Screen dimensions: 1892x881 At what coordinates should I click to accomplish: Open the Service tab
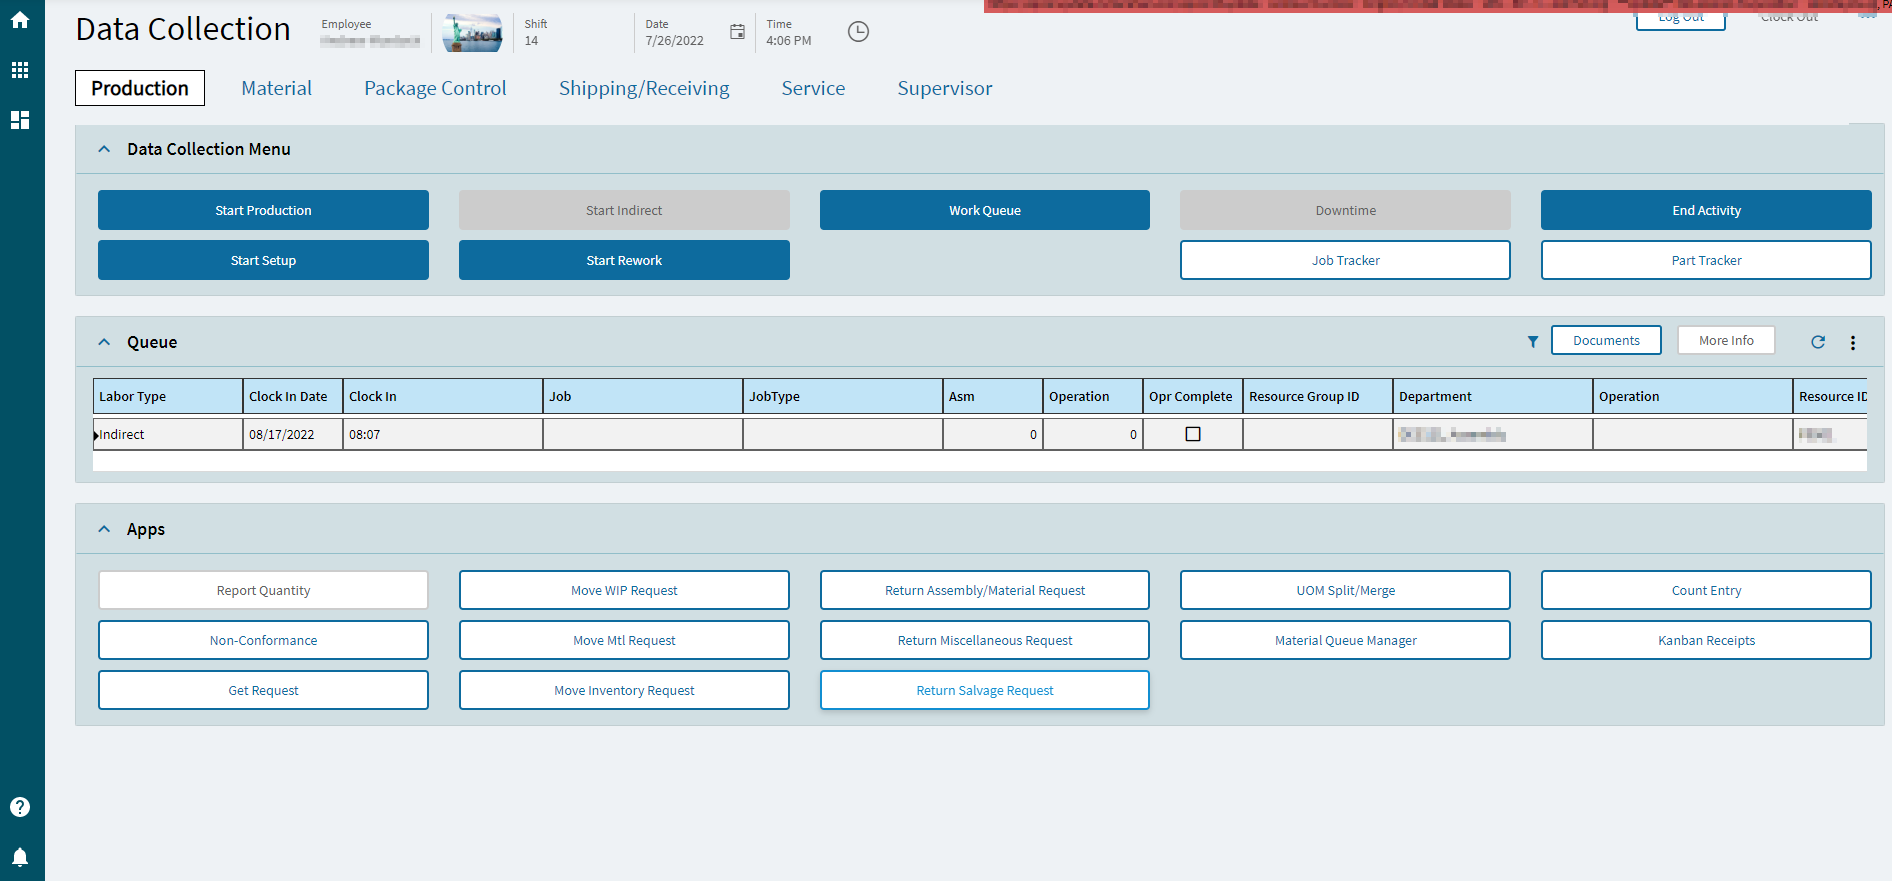point(813,88)
